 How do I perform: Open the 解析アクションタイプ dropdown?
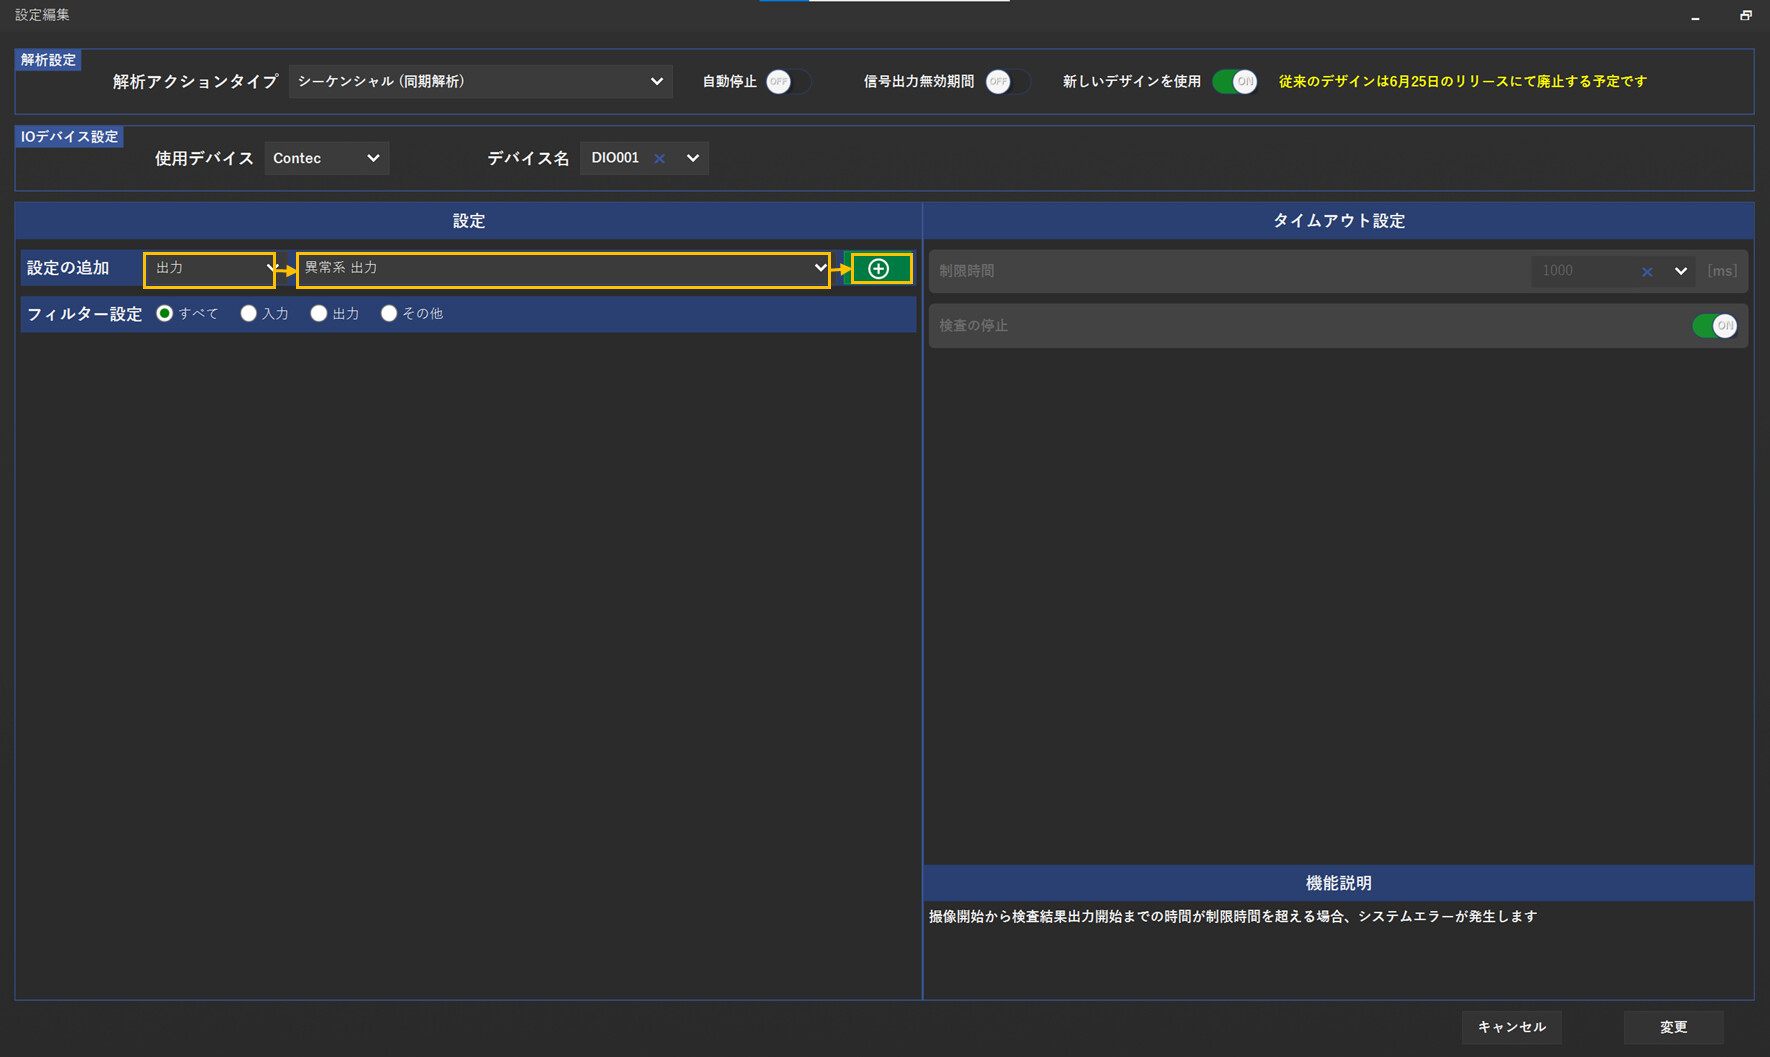pyautogui.click(x=481, y=81)
